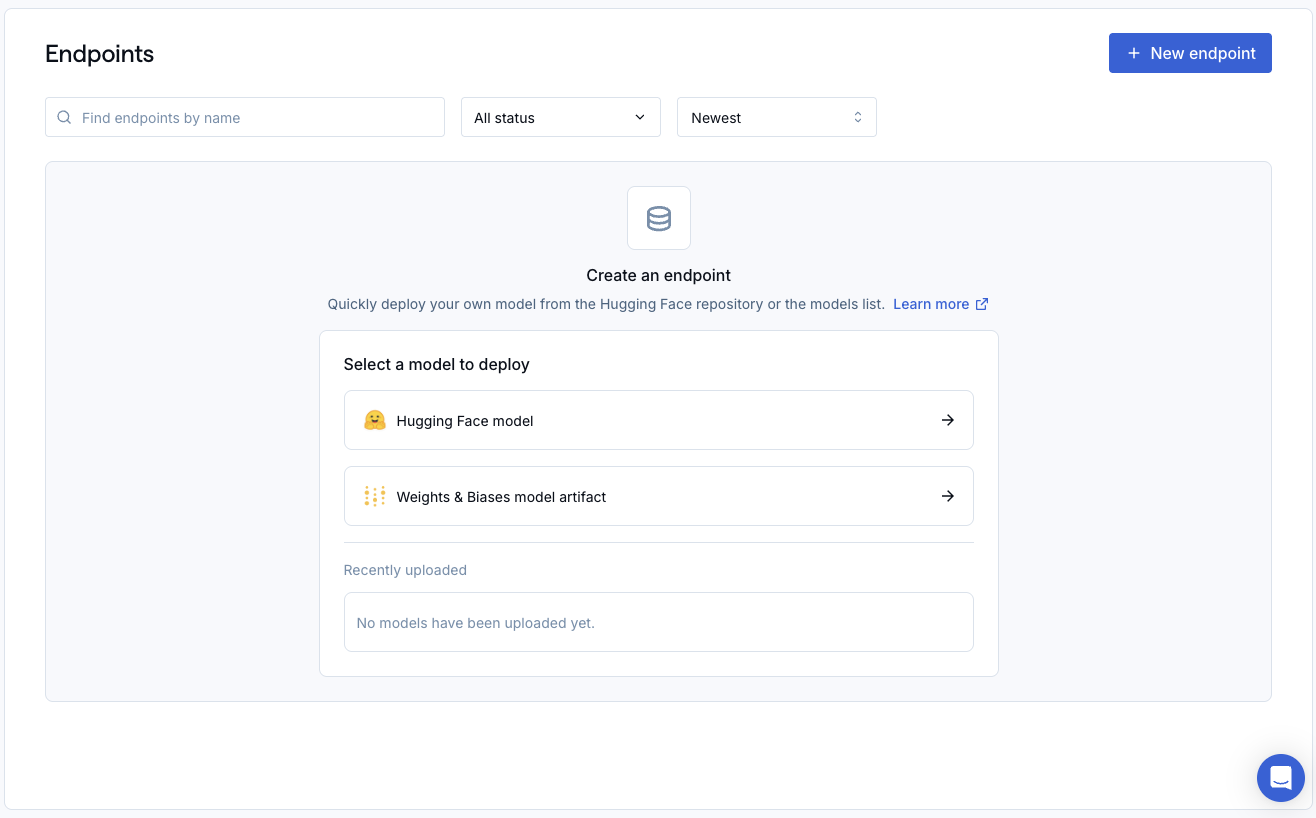Open the Newest sort order dropdown

click(x=777, y=117)
